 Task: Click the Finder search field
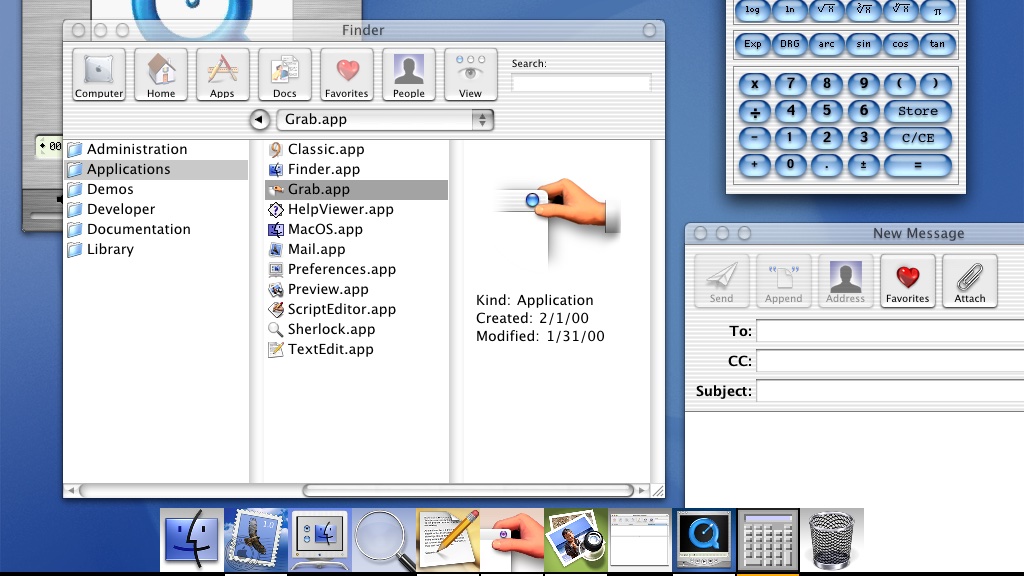click(581, 83)
